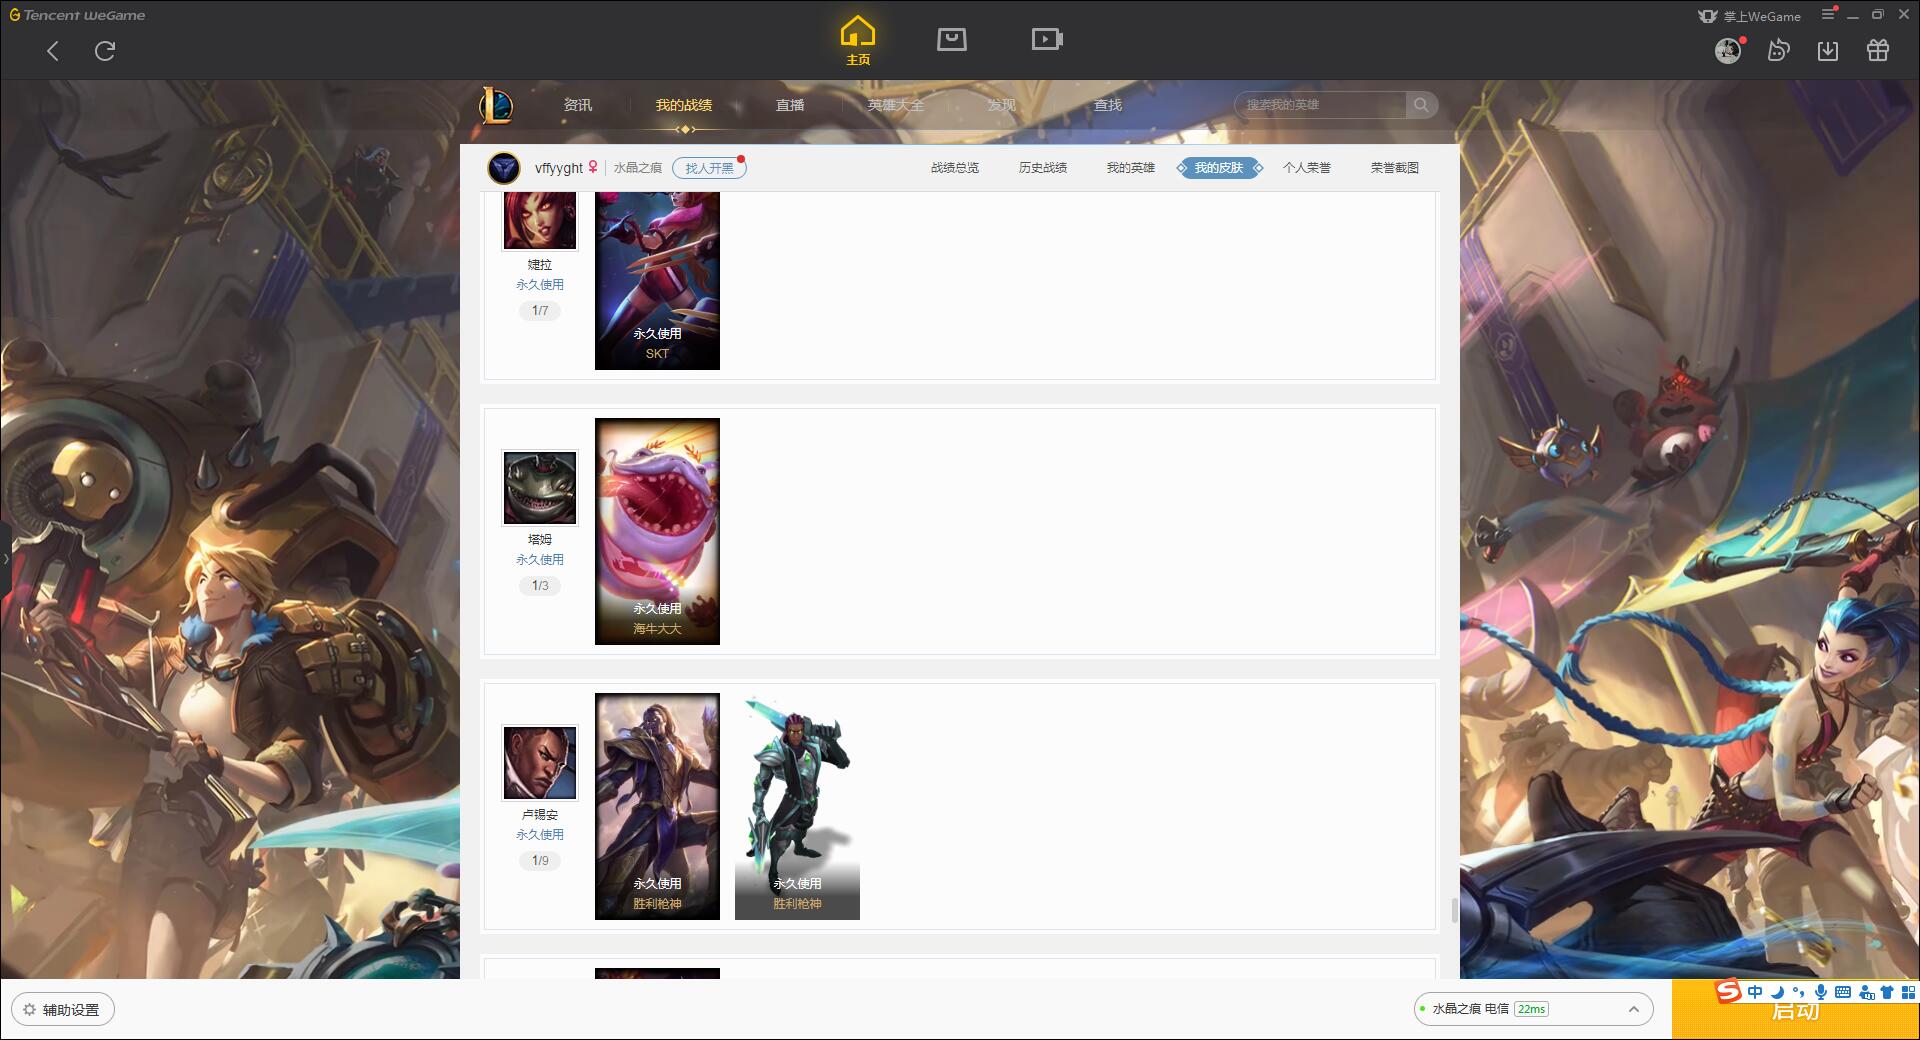Toggle Sogou punctuation mode
The height and width of the screenshot is (1040, 1920).
(x=1799, y=992)
